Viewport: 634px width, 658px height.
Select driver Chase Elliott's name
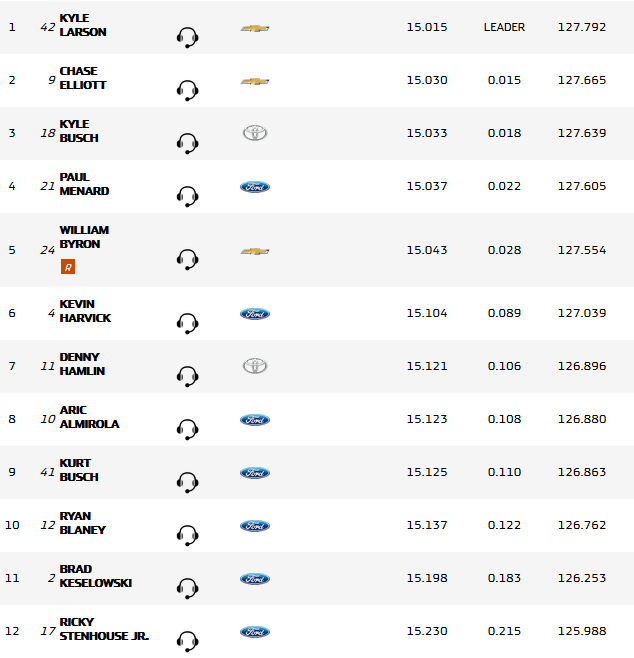tap(83, 78)
